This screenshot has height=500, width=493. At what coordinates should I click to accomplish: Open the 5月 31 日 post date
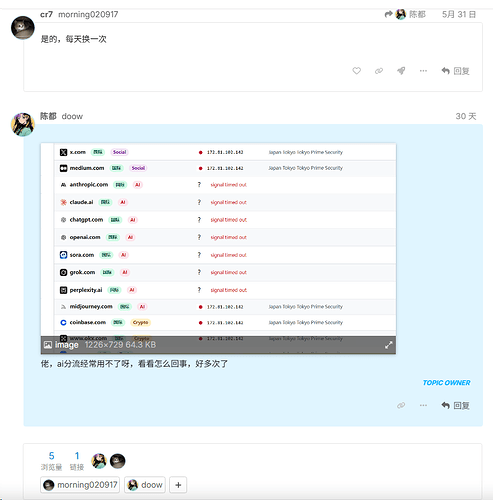[459, 14]
